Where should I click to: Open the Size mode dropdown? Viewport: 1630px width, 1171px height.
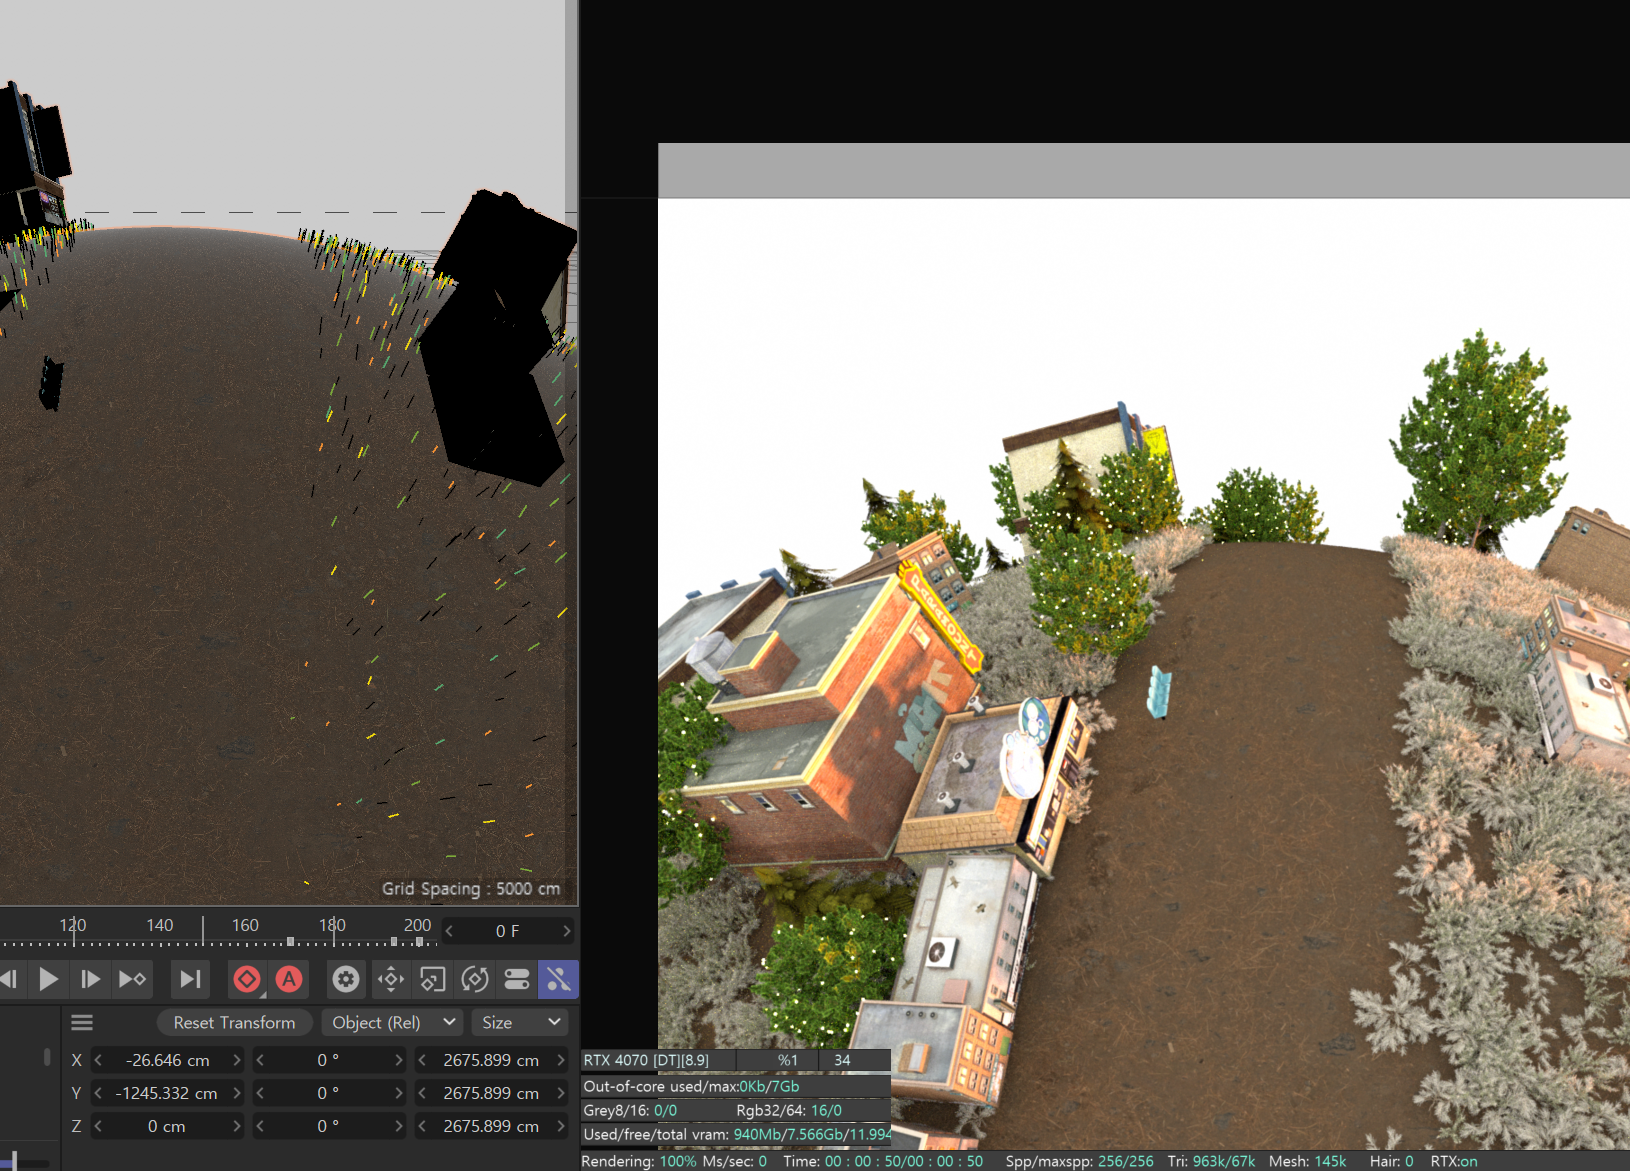pos(521,1022)
